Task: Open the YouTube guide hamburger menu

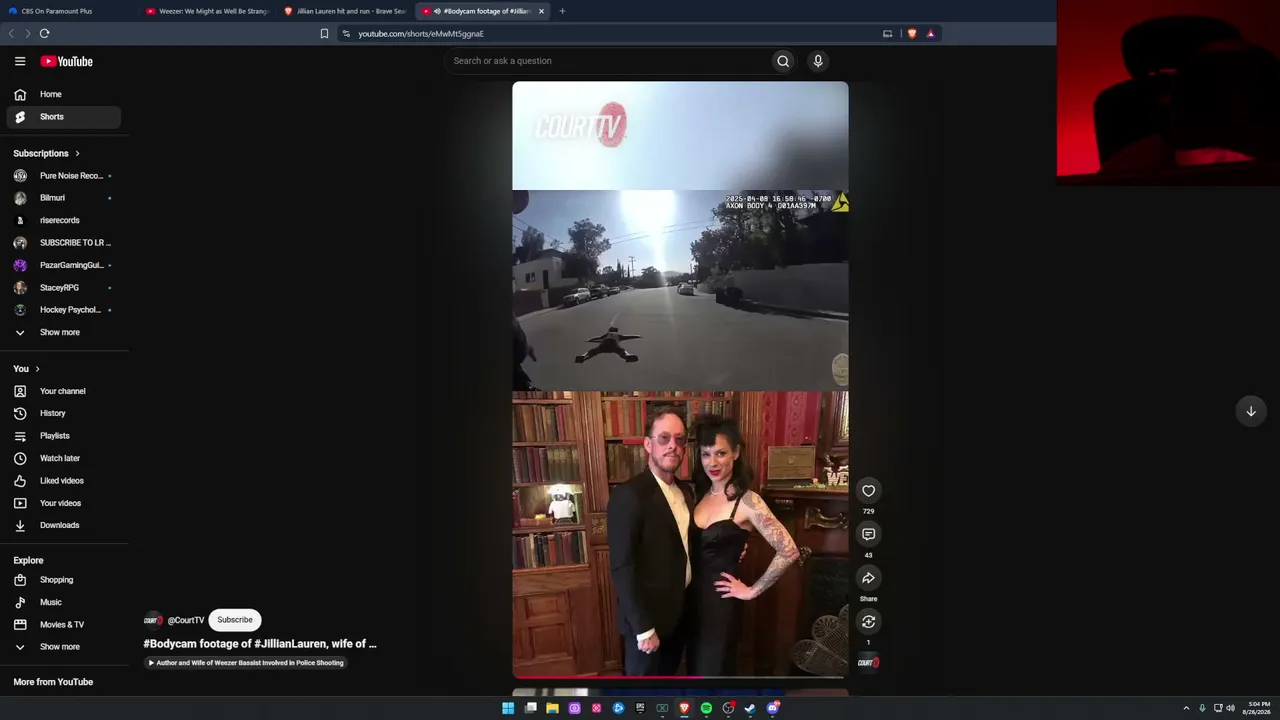Action: click(x=20, y=61)
